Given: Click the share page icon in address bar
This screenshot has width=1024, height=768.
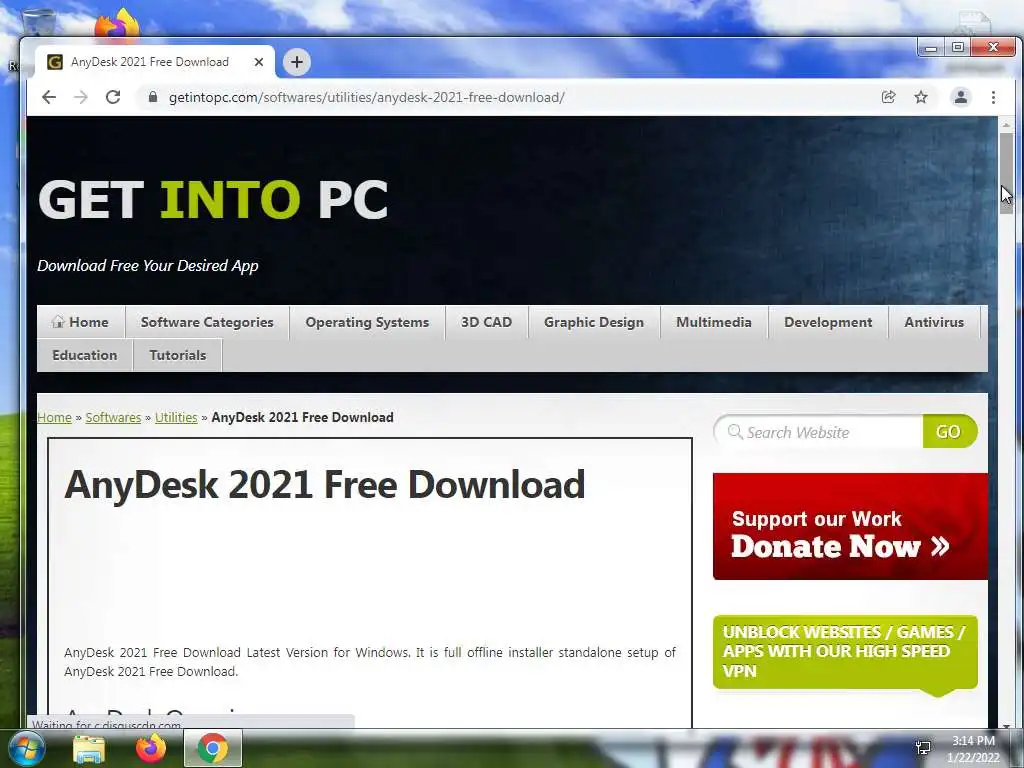Looking at the screenshot, I should point(888,97).
